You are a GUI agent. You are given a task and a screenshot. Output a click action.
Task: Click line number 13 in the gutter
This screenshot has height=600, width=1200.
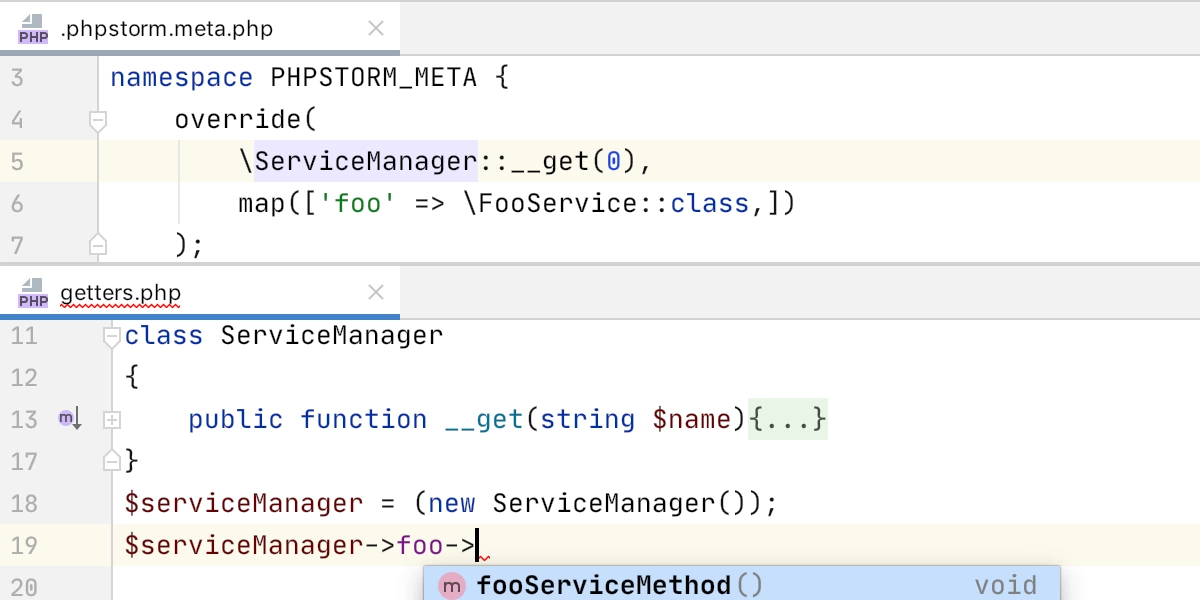point(24,419)
